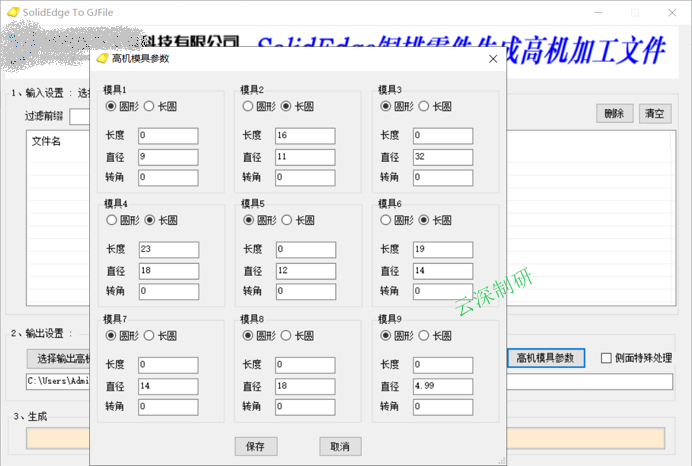692x466 pixels.
Task: Click 模具1 转角 input field
Action: pos(168,177)
